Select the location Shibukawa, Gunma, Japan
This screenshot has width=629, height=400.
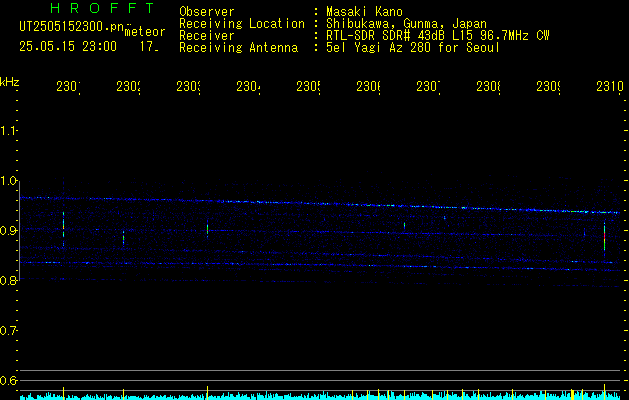point(406,24)
